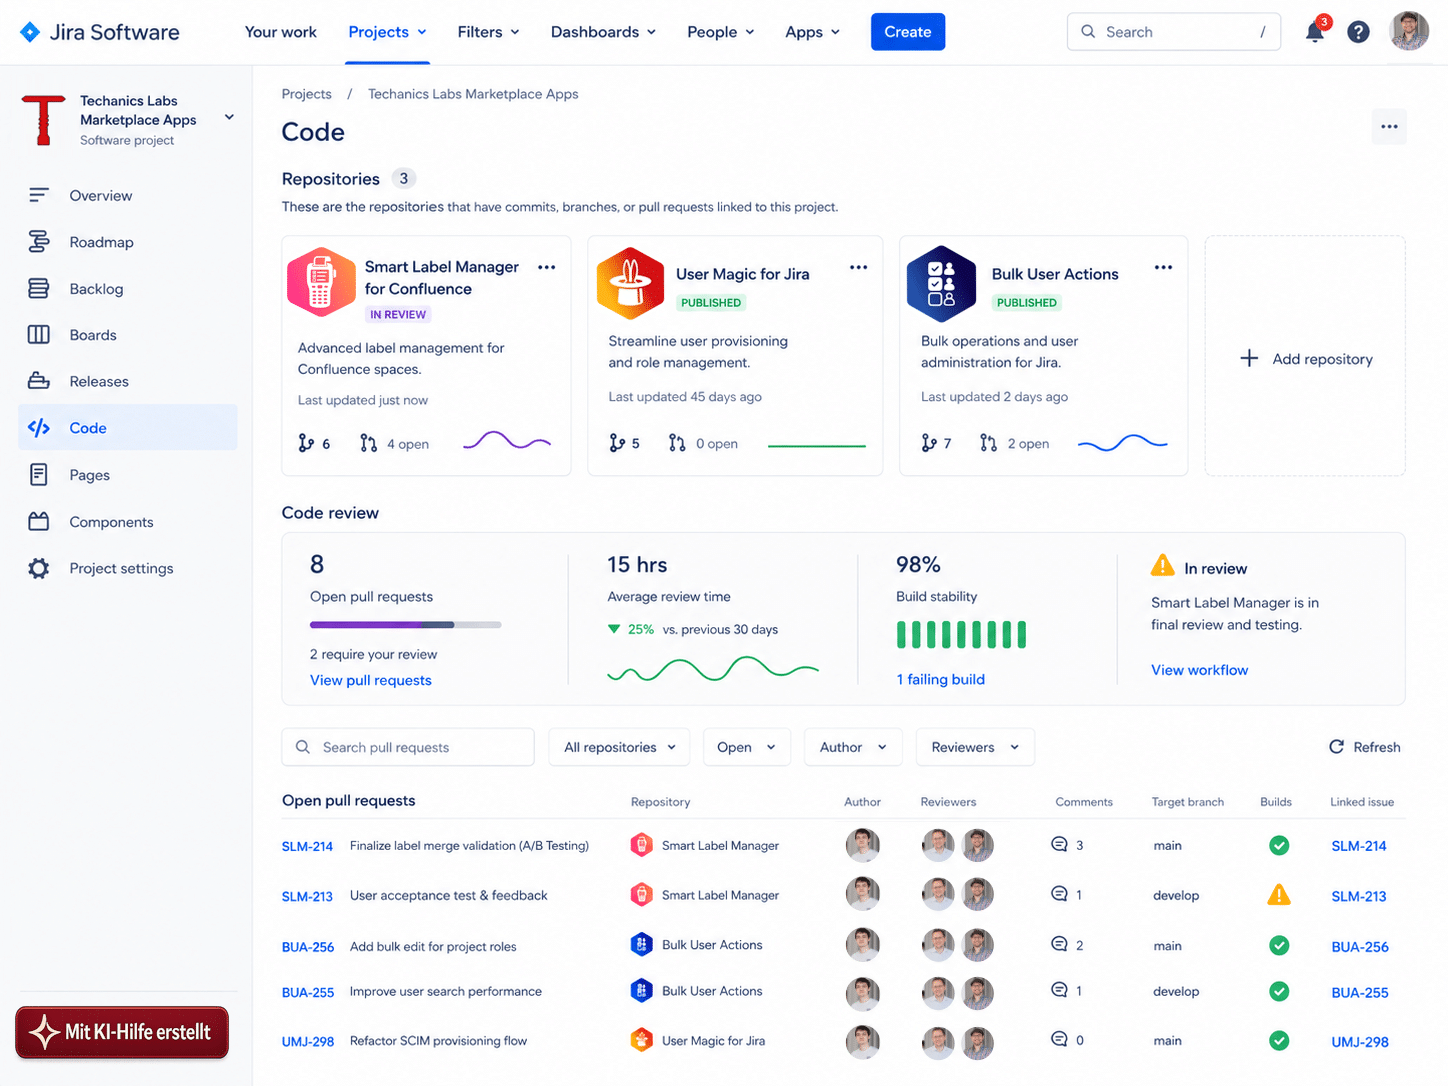Image resolution: width=1448 pixels, height=1086 pixels.
Task: Focus the top Search field
Action: coord(1174,32)
